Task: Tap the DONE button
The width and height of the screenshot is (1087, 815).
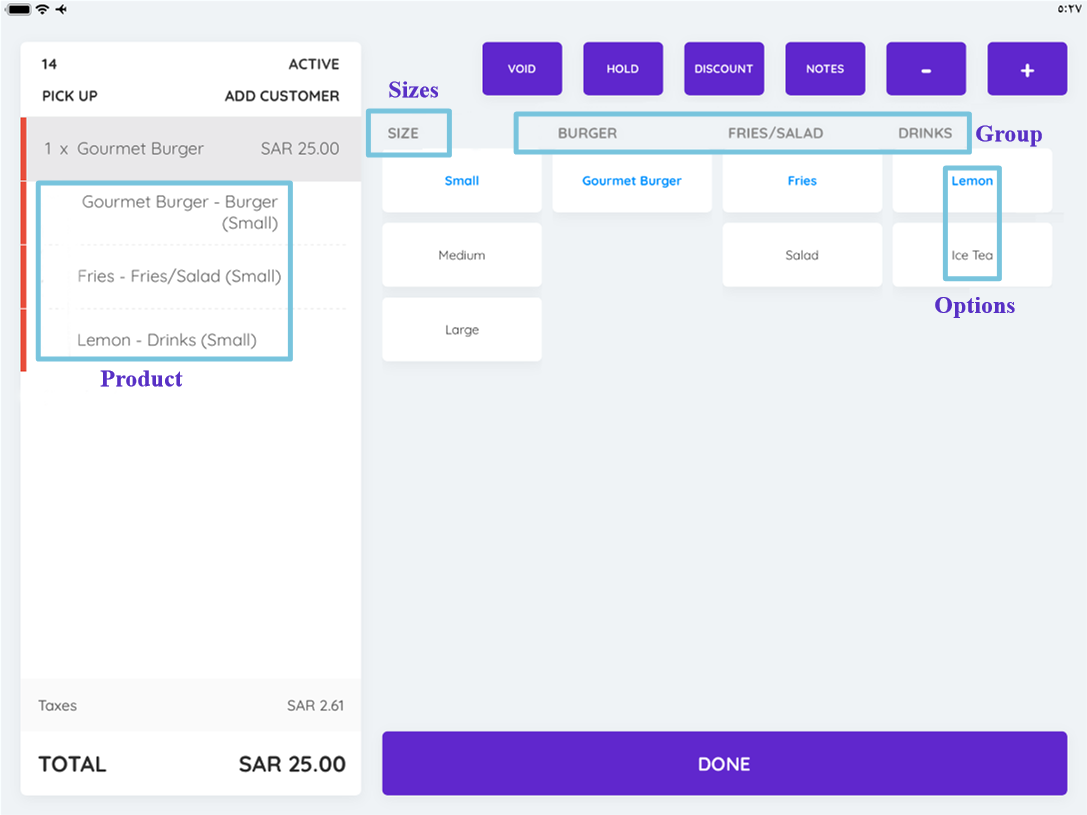Action: click(724, 764)
